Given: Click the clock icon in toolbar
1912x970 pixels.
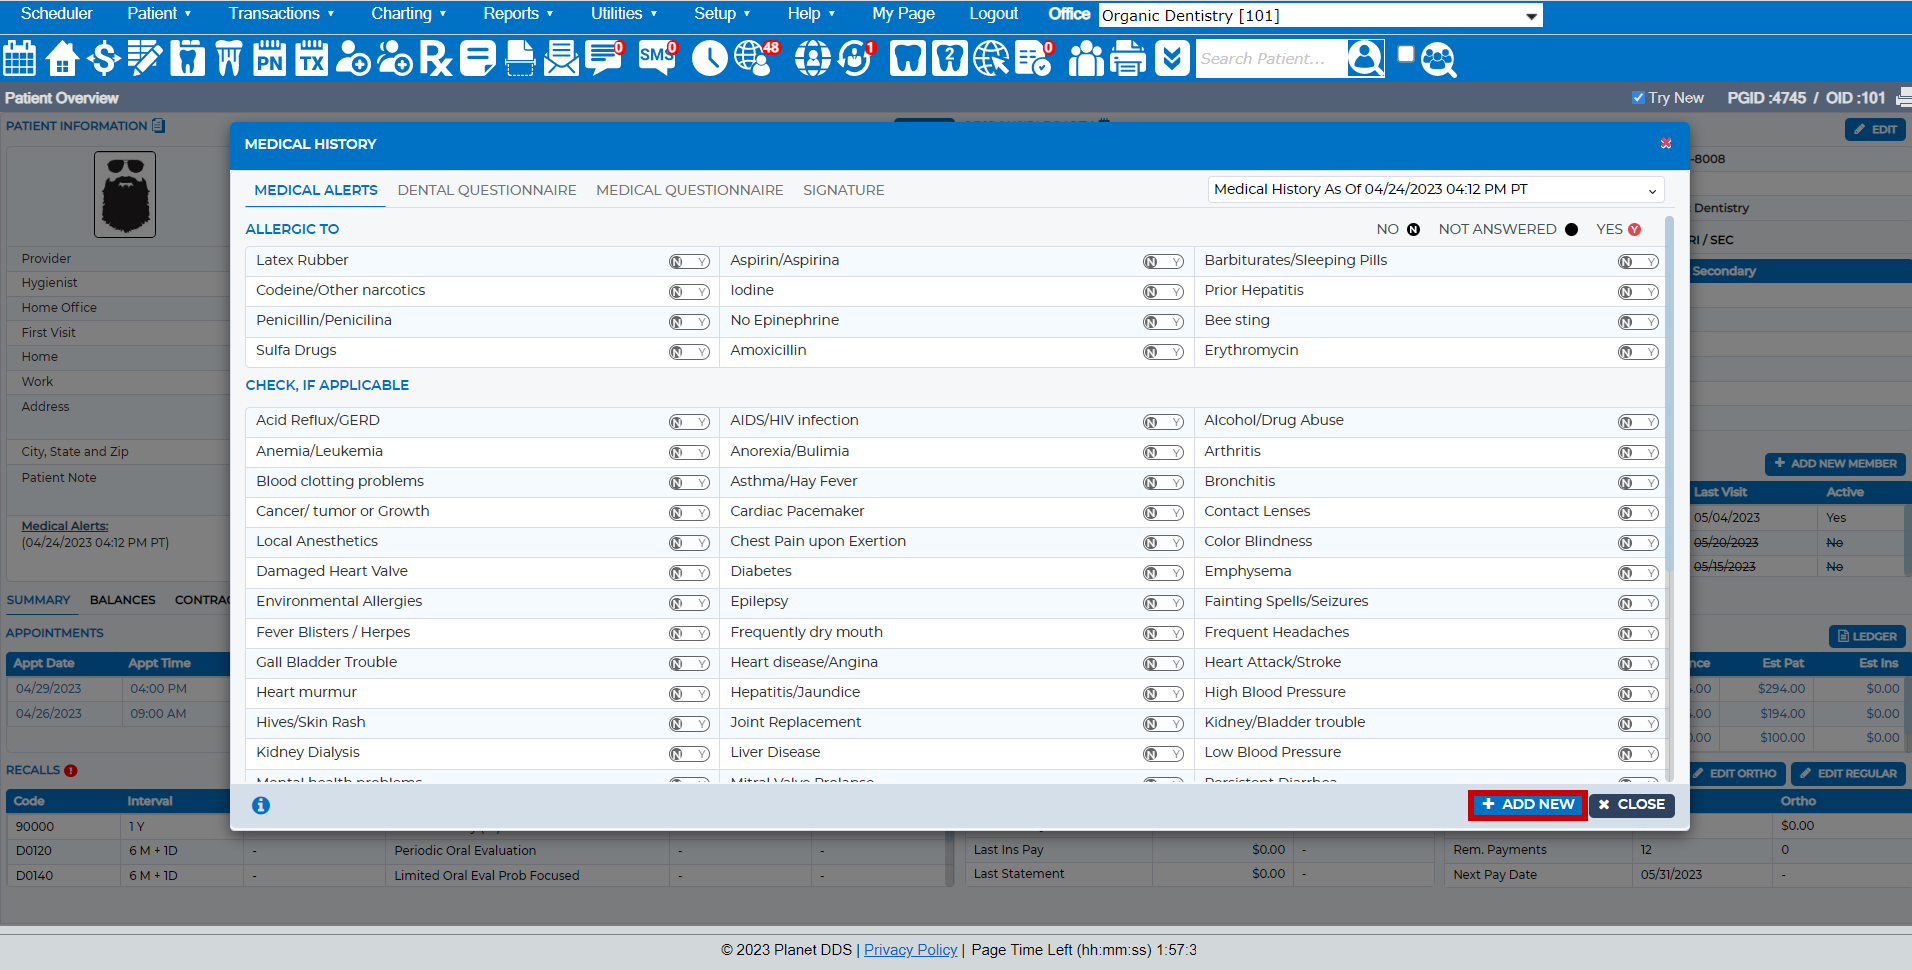Looking at the screenshot, I should click(709, 58).
